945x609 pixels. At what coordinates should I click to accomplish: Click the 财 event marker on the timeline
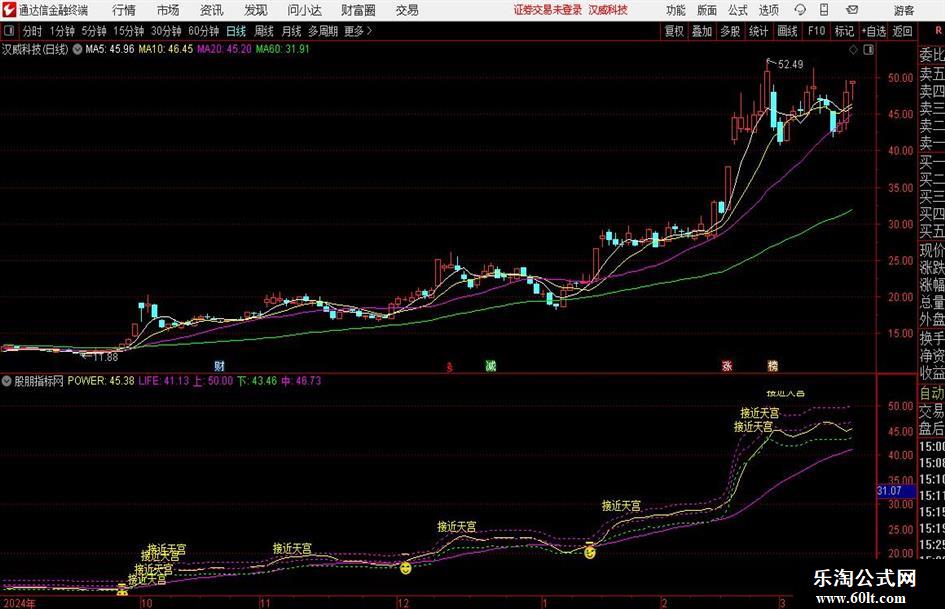coord(219,366)
